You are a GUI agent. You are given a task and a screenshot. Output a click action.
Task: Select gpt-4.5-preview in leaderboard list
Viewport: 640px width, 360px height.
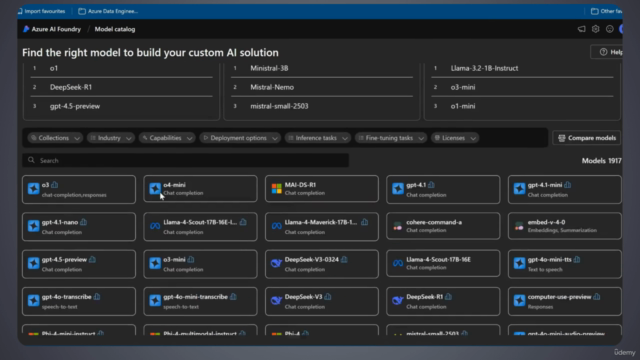[x=75, y=106]
